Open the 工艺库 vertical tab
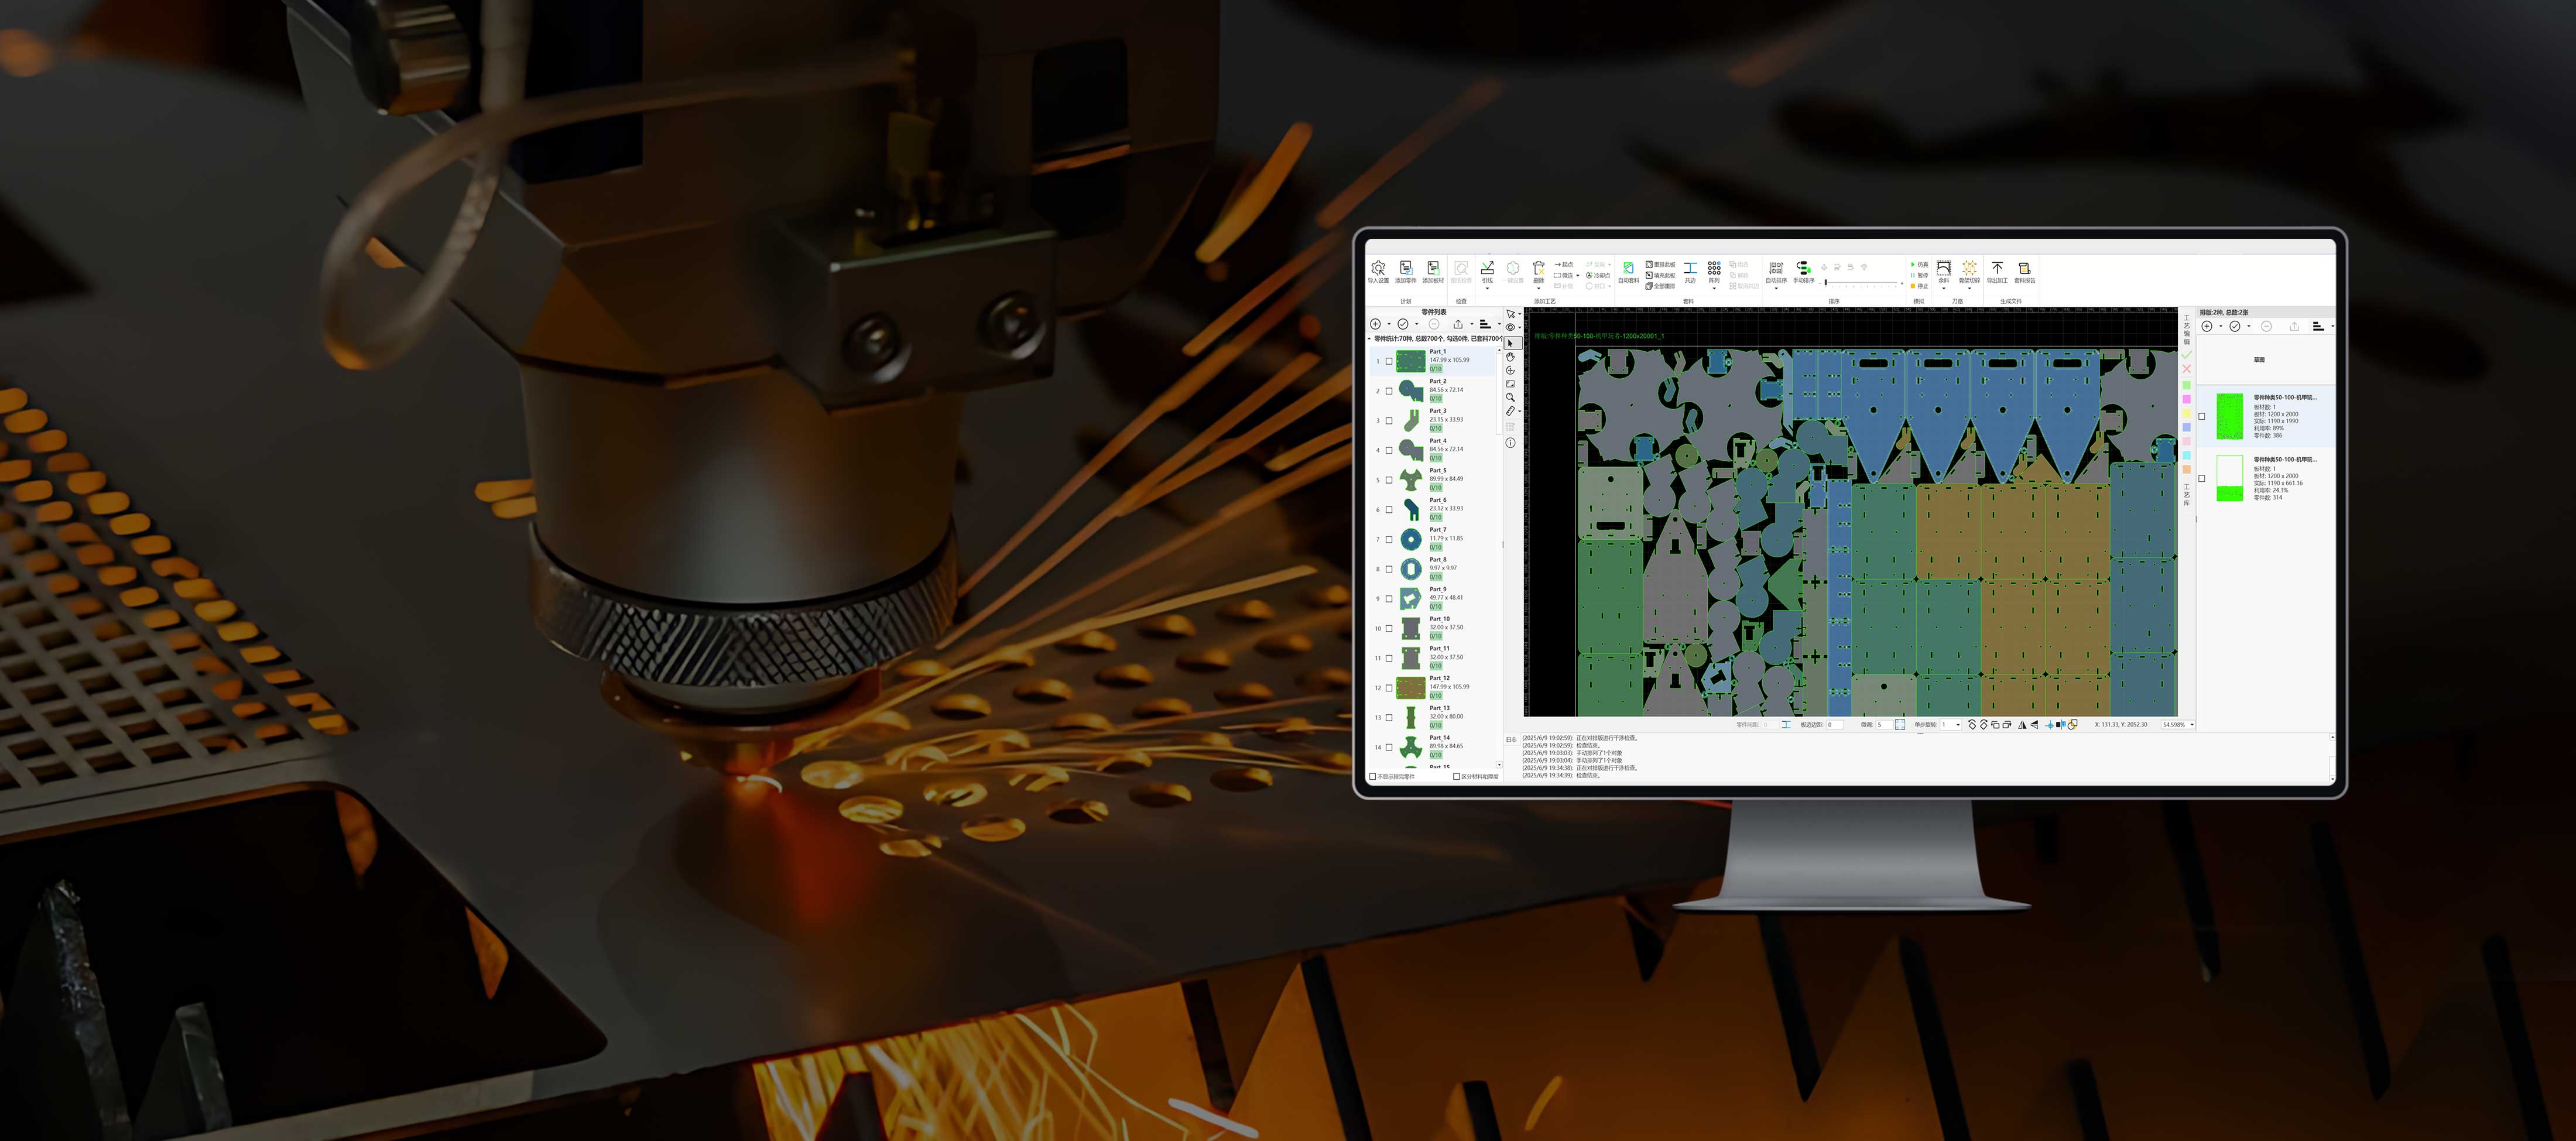The height and width of the screenshot is (1141, 2576). tap(2186, 495)
